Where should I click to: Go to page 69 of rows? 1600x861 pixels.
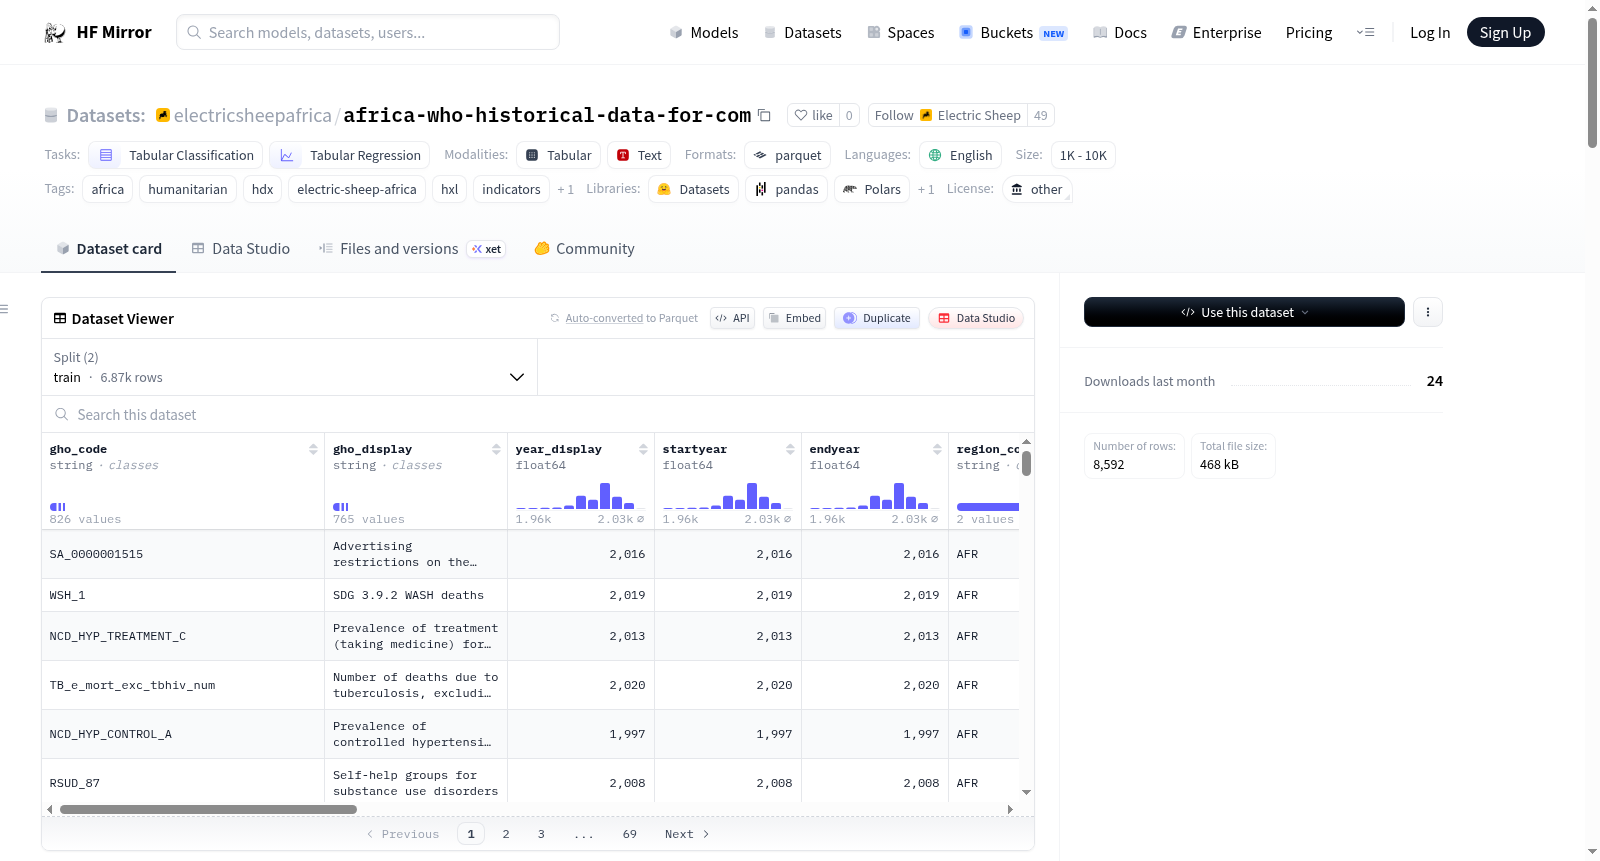pyautogui.click(x=630, y=834)
